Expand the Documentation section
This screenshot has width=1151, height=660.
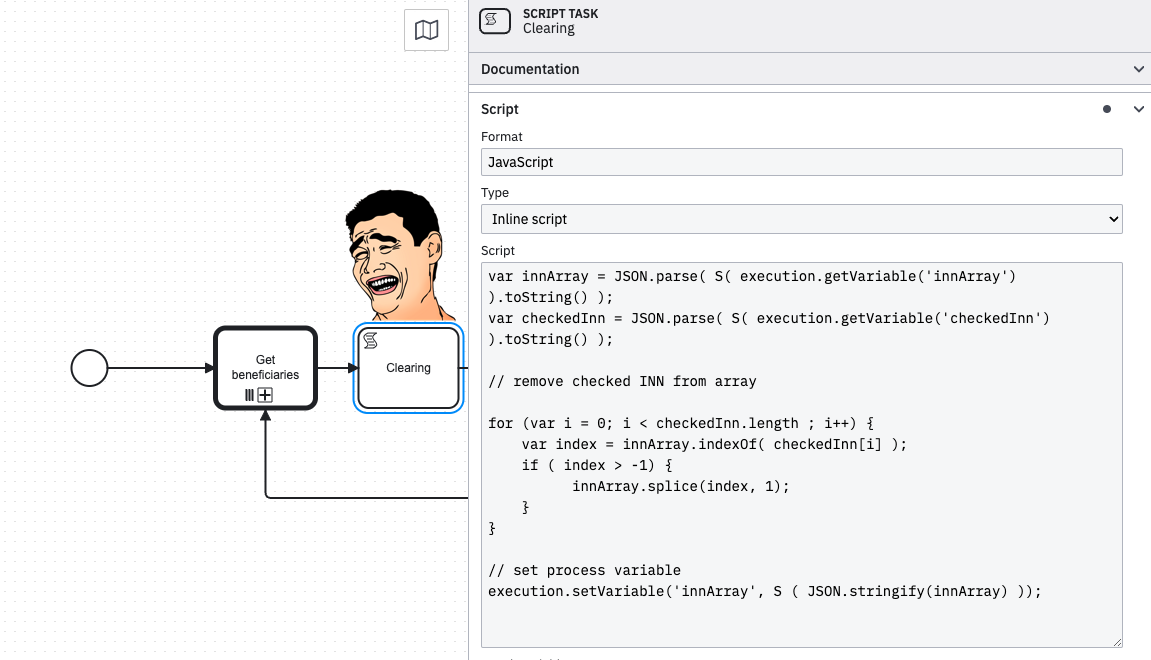(1139, 69)
